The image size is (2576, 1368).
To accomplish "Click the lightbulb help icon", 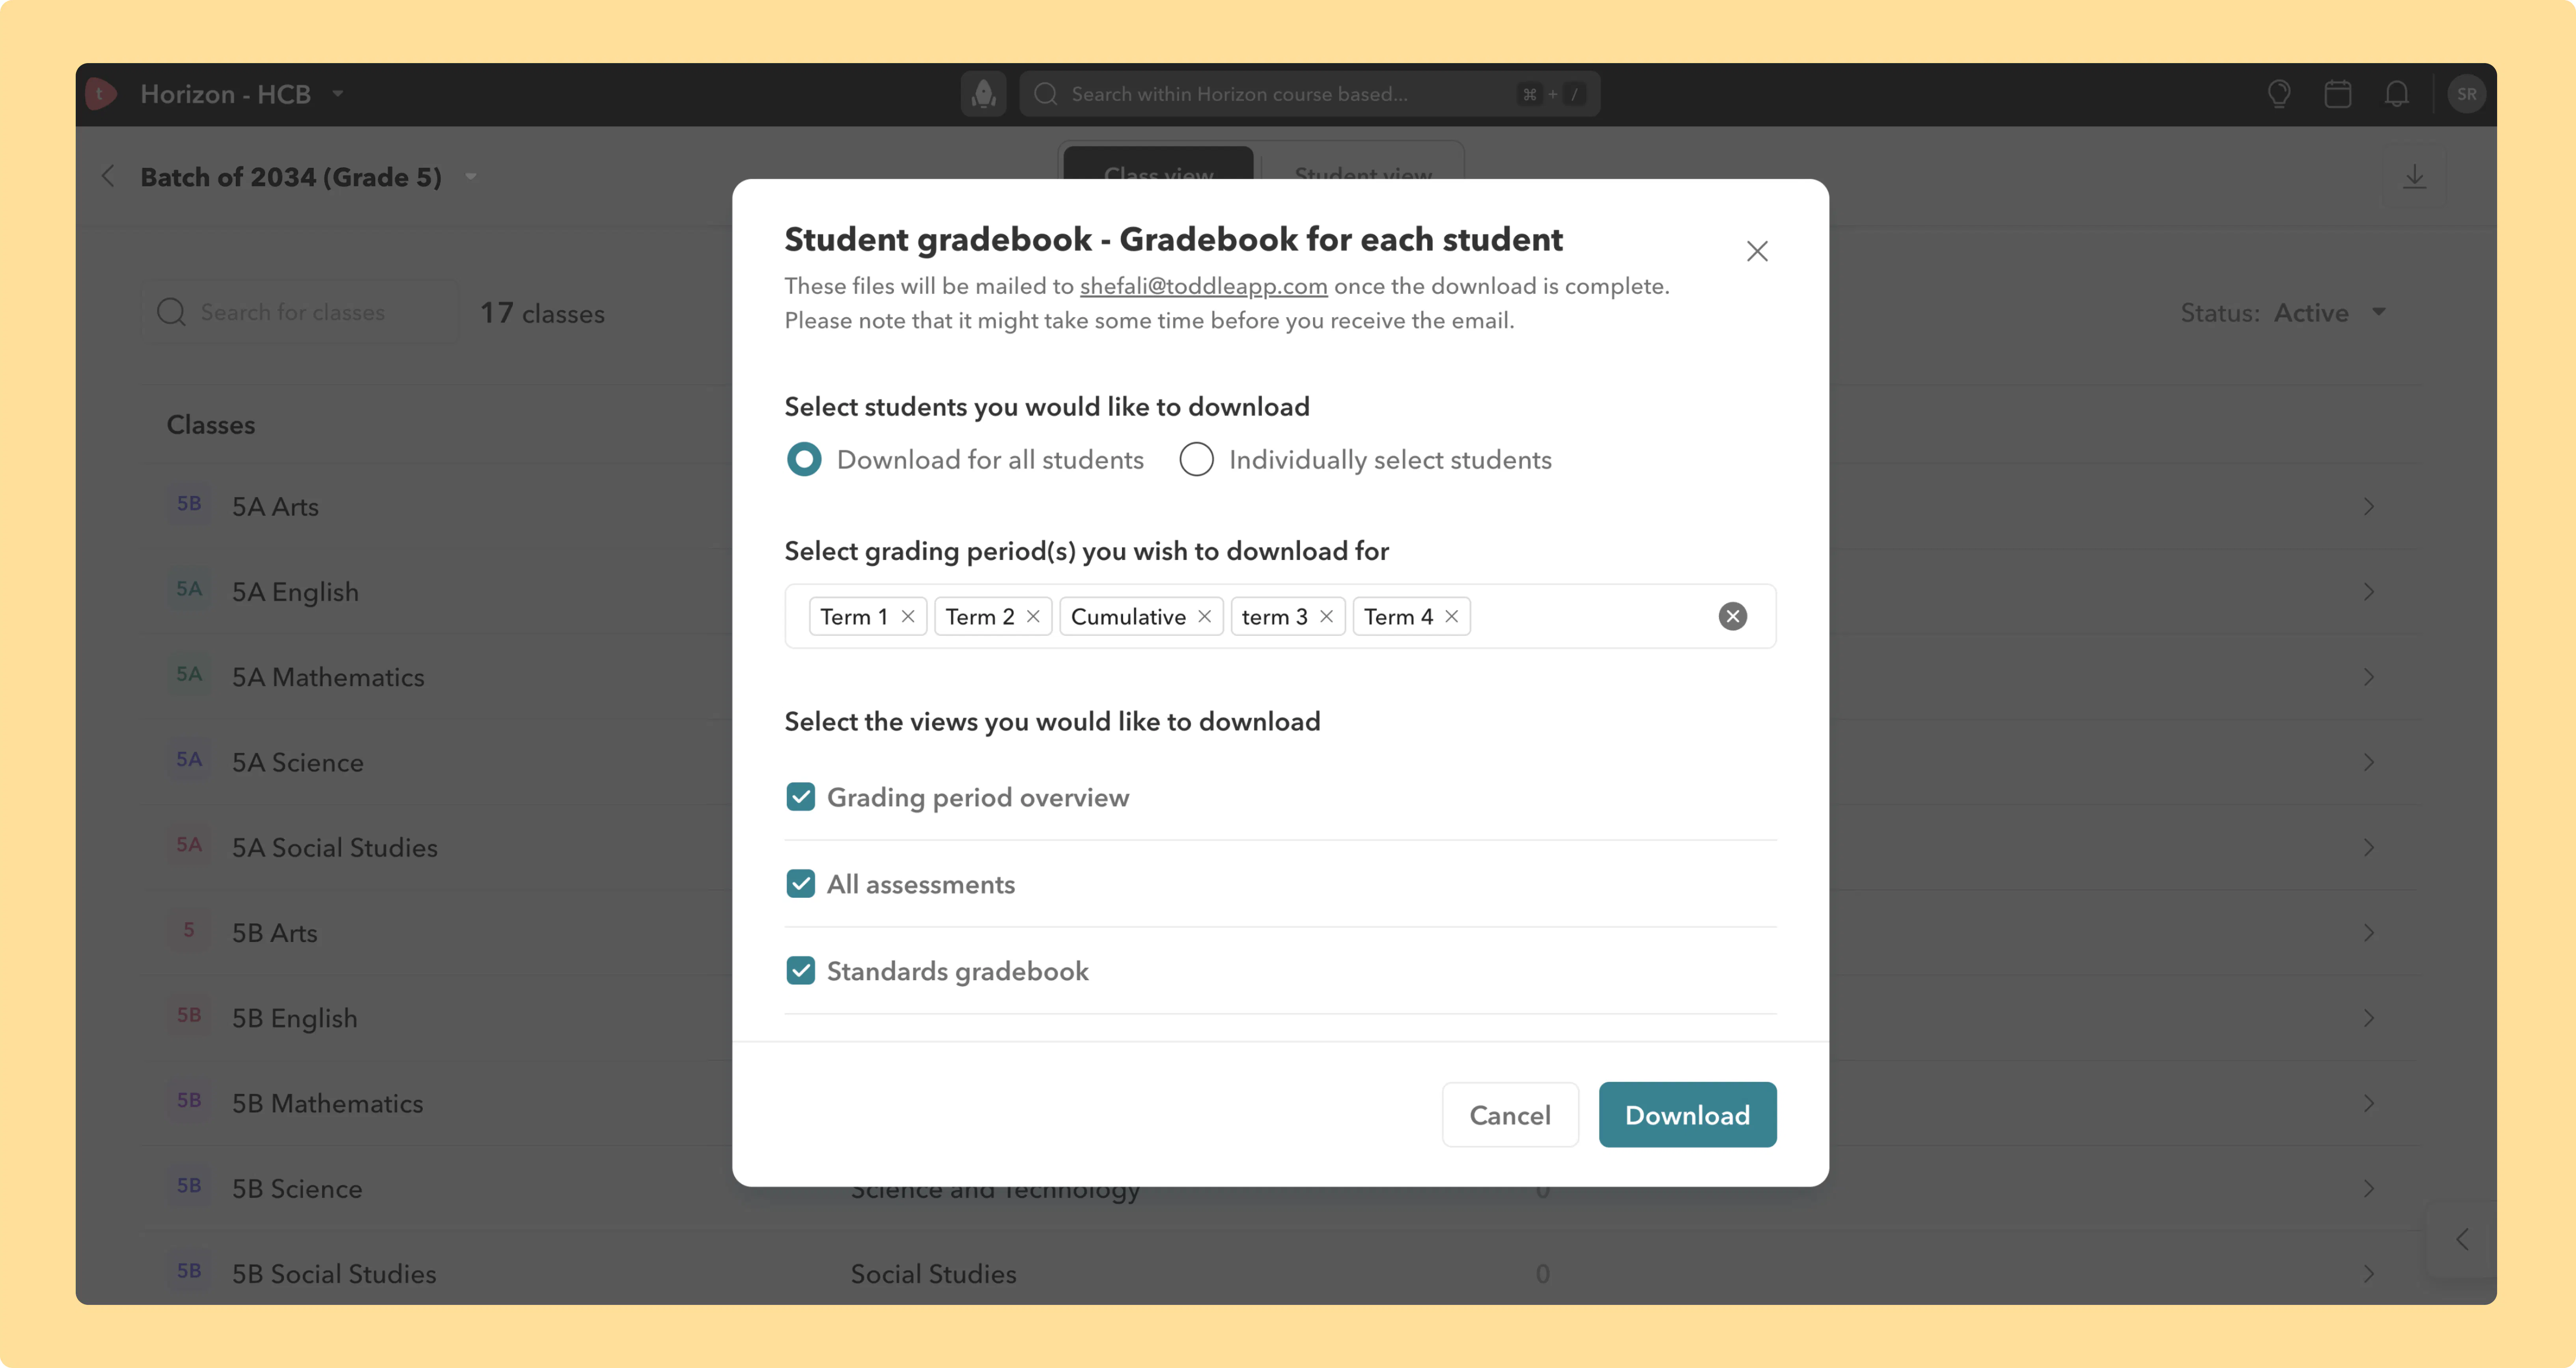I will point(2279,94).
